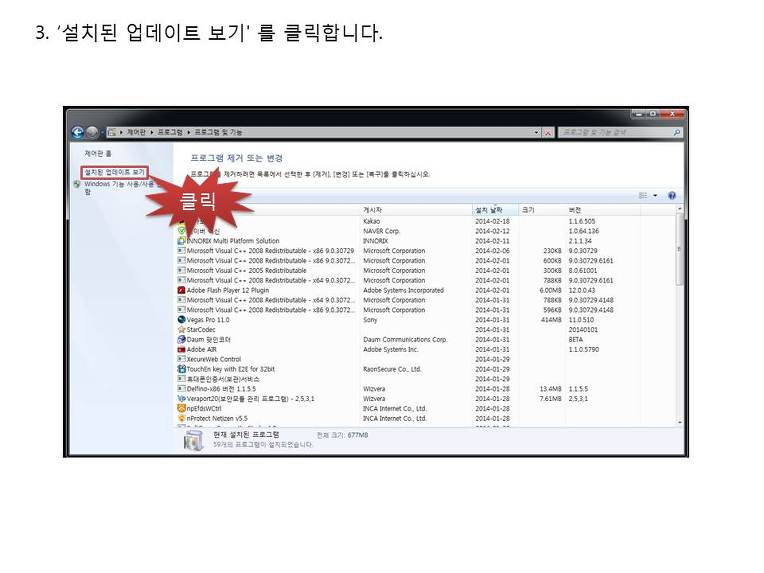Click the Vegas Pro 11.0 icon

(181, 320)
